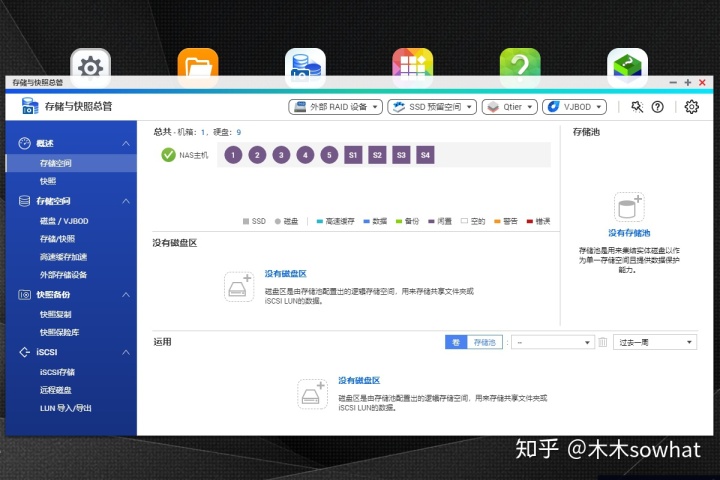Collapse the iSCSI sidebar section
Viewport: 720px width, 480px height.
[126, 352]
